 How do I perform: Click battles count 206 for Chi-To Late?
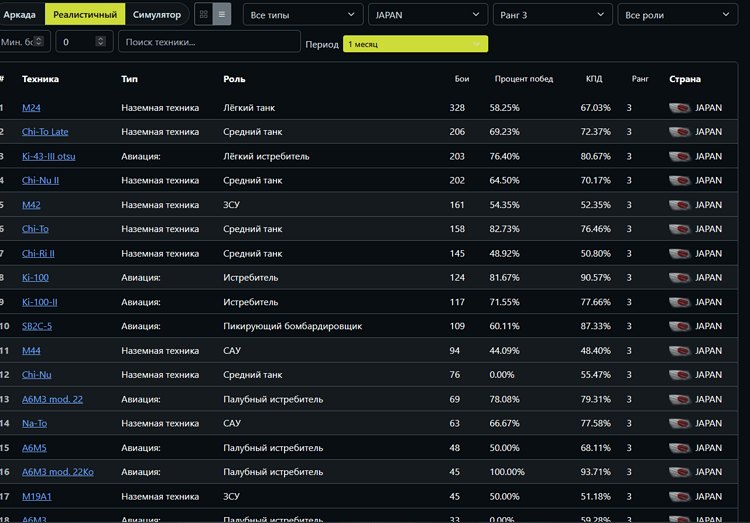point(457,132)
